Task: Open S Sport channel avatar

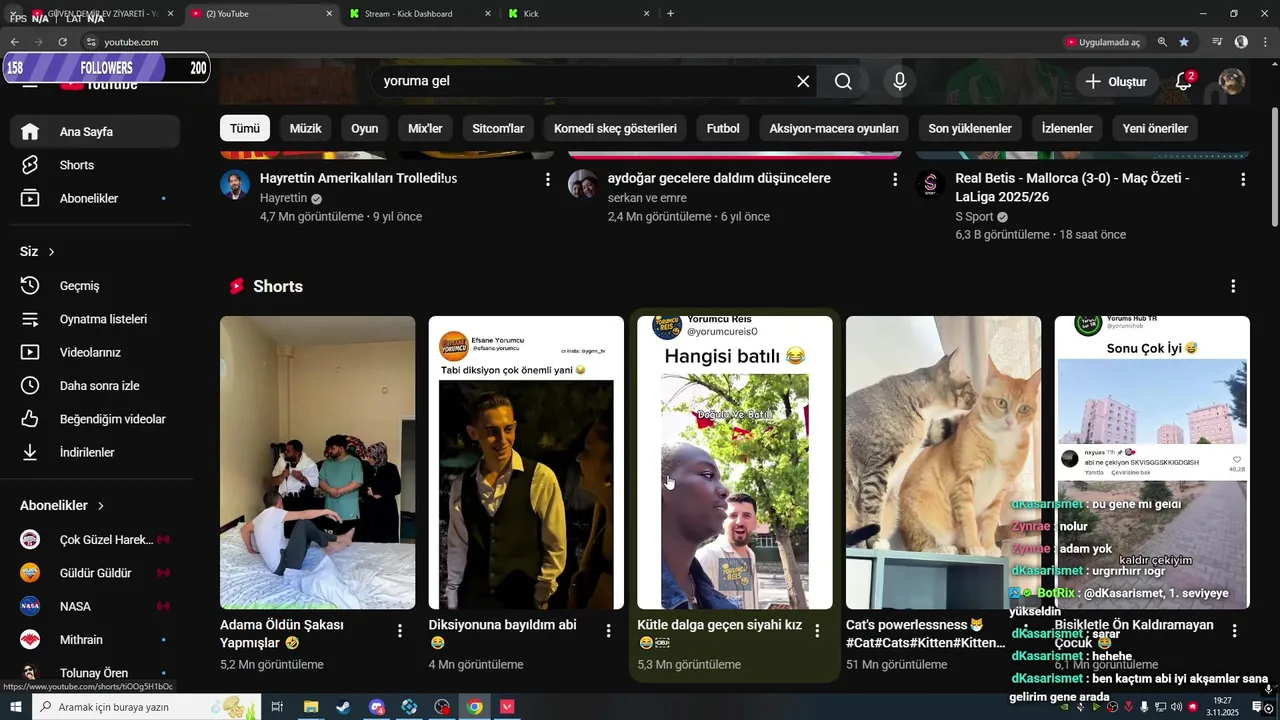Action: [931, 184]
